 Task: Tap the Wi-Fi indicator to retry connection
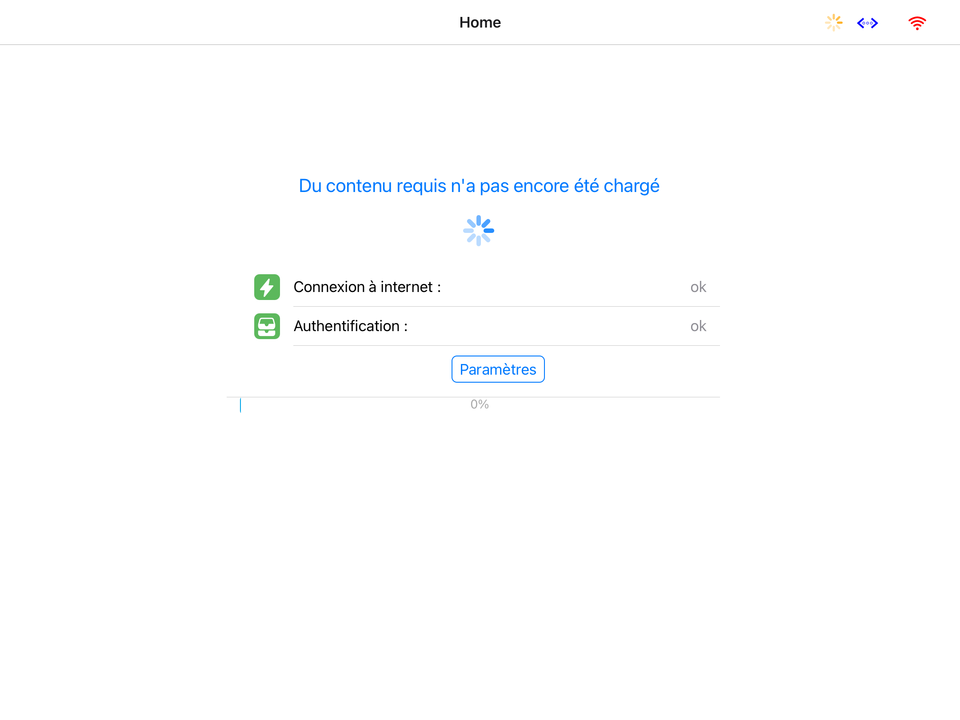[917, 22]
